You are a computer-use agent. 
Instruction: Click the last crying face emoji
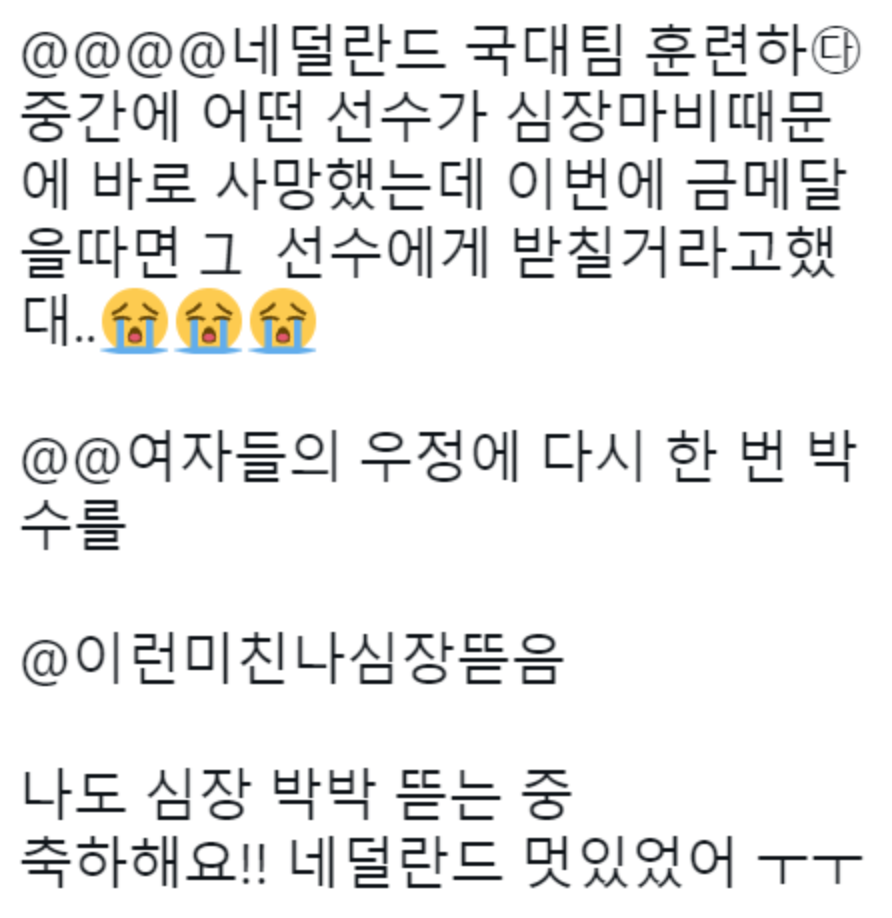(x=283, y=320)
